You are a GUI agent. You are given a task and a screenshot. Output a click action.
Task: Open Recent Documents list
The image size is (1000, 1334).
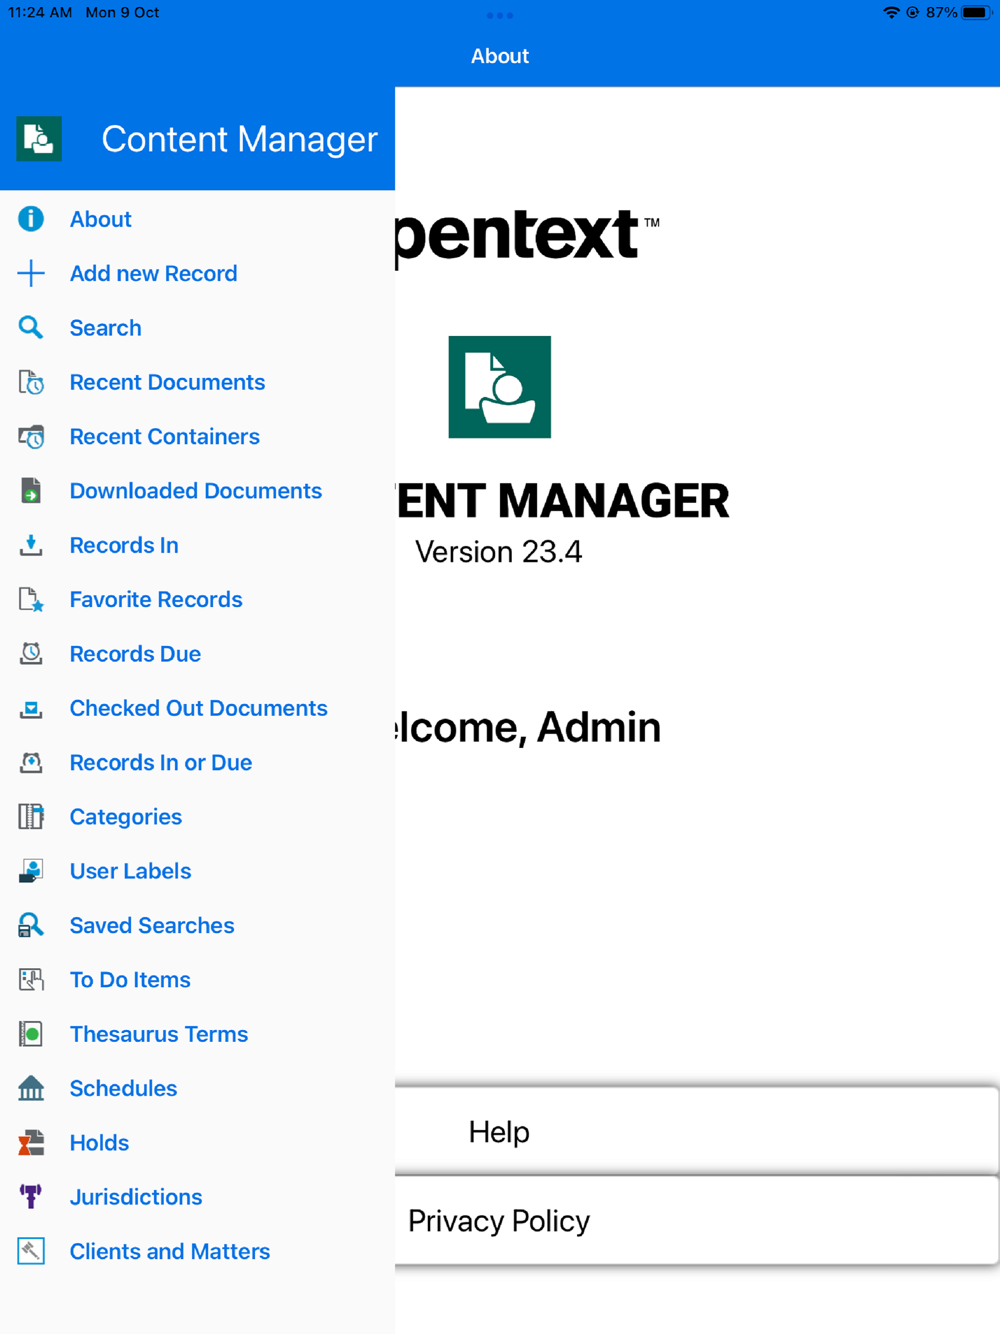pyautogui.click(x=167, y=382)
